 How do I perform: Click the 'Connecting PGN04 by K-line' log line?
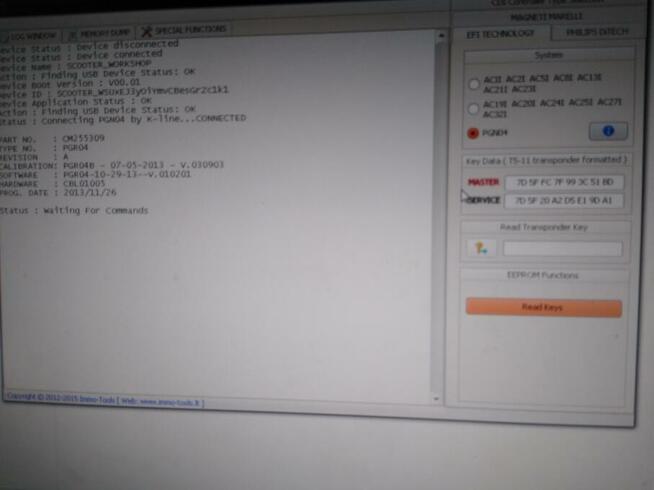click(123, 120)
